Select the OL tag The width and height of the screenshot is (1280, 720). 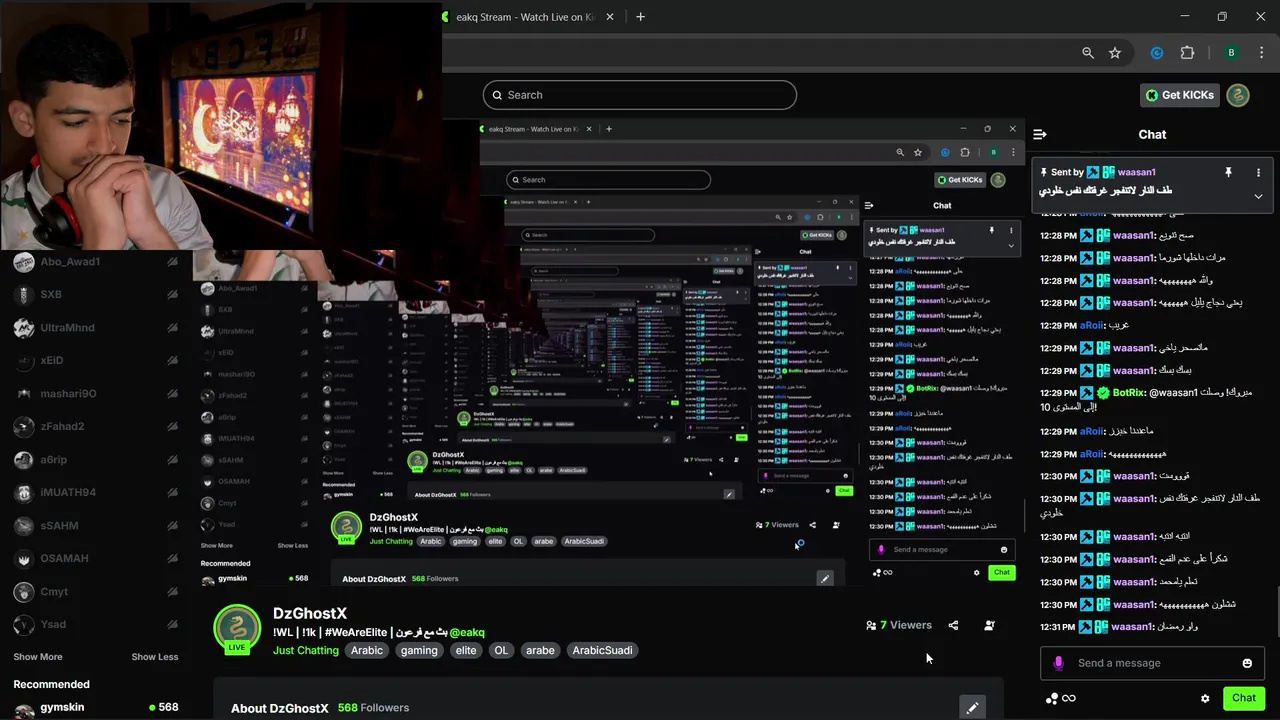501,650
